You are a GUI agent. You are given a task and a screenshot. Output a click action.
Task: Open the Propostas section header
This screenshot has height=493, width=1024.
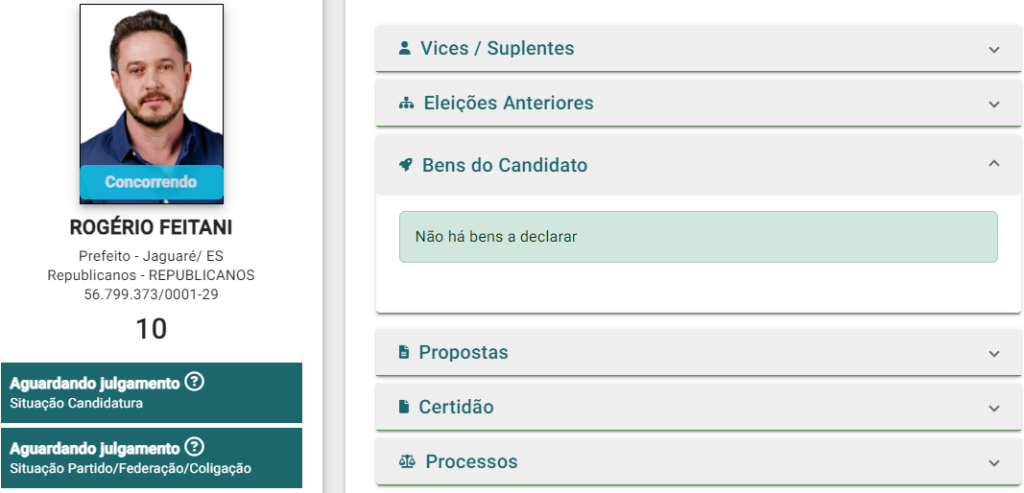pyautogui.click(x=698, y=353)
